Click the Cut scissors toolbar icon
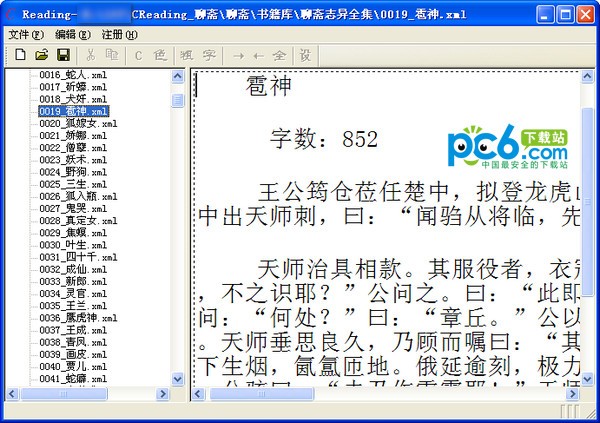 point(91,55)
